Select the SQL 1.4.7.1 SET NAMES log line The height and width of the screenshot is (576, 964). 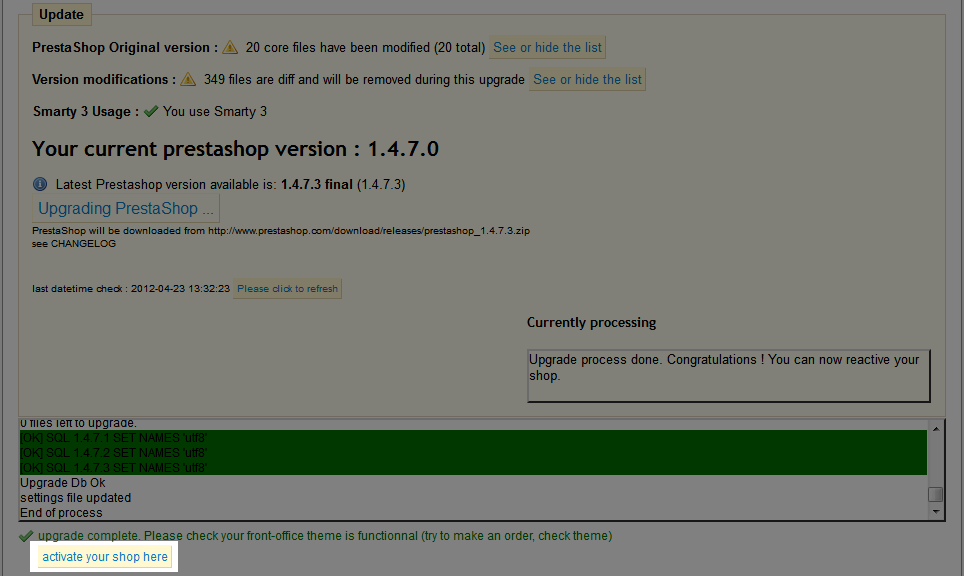click(113, 438)
